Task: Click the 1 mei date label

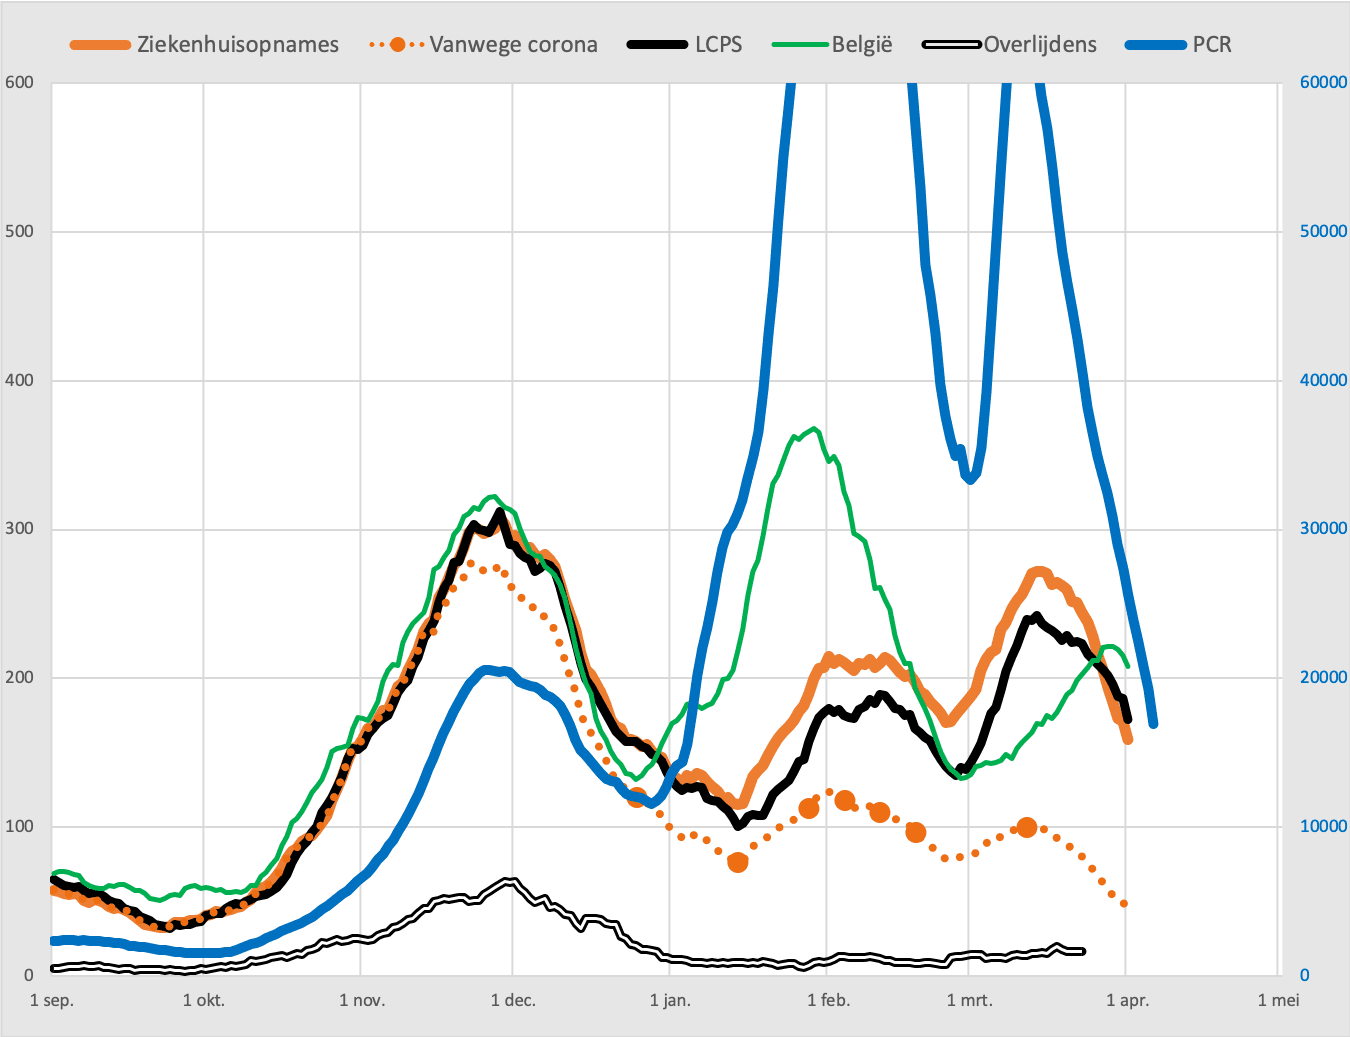Action: pos(1279,1000)
